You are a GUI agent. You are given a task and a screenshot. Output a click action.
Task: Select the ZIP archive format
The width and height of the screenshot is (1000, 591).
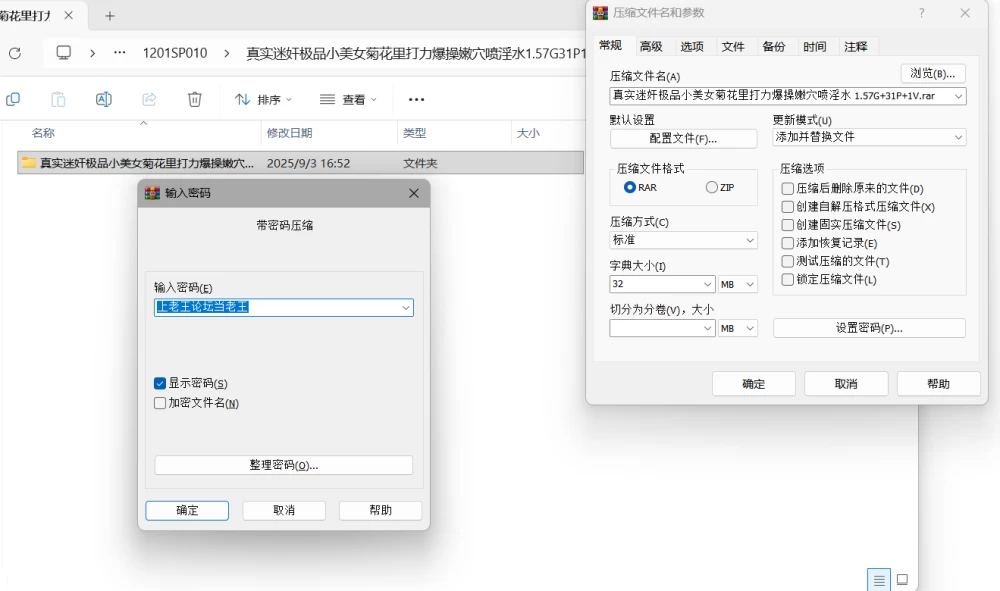[x=712, y=187]
